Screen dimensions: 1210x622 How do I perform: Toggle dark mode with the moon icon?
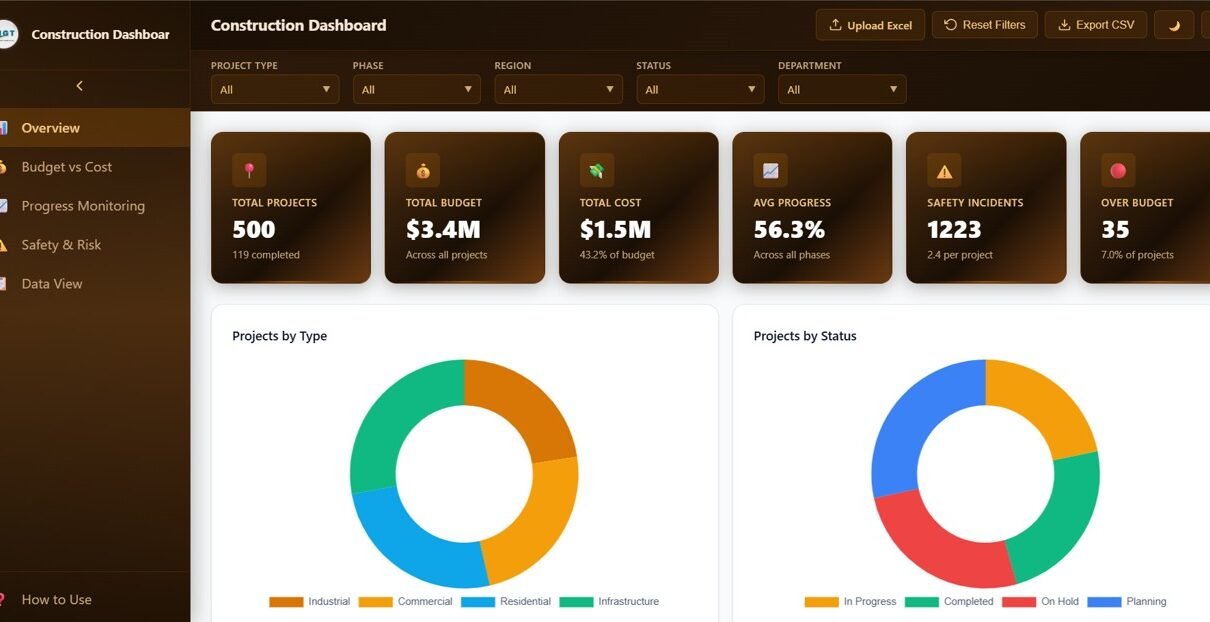coord(1174,25)
